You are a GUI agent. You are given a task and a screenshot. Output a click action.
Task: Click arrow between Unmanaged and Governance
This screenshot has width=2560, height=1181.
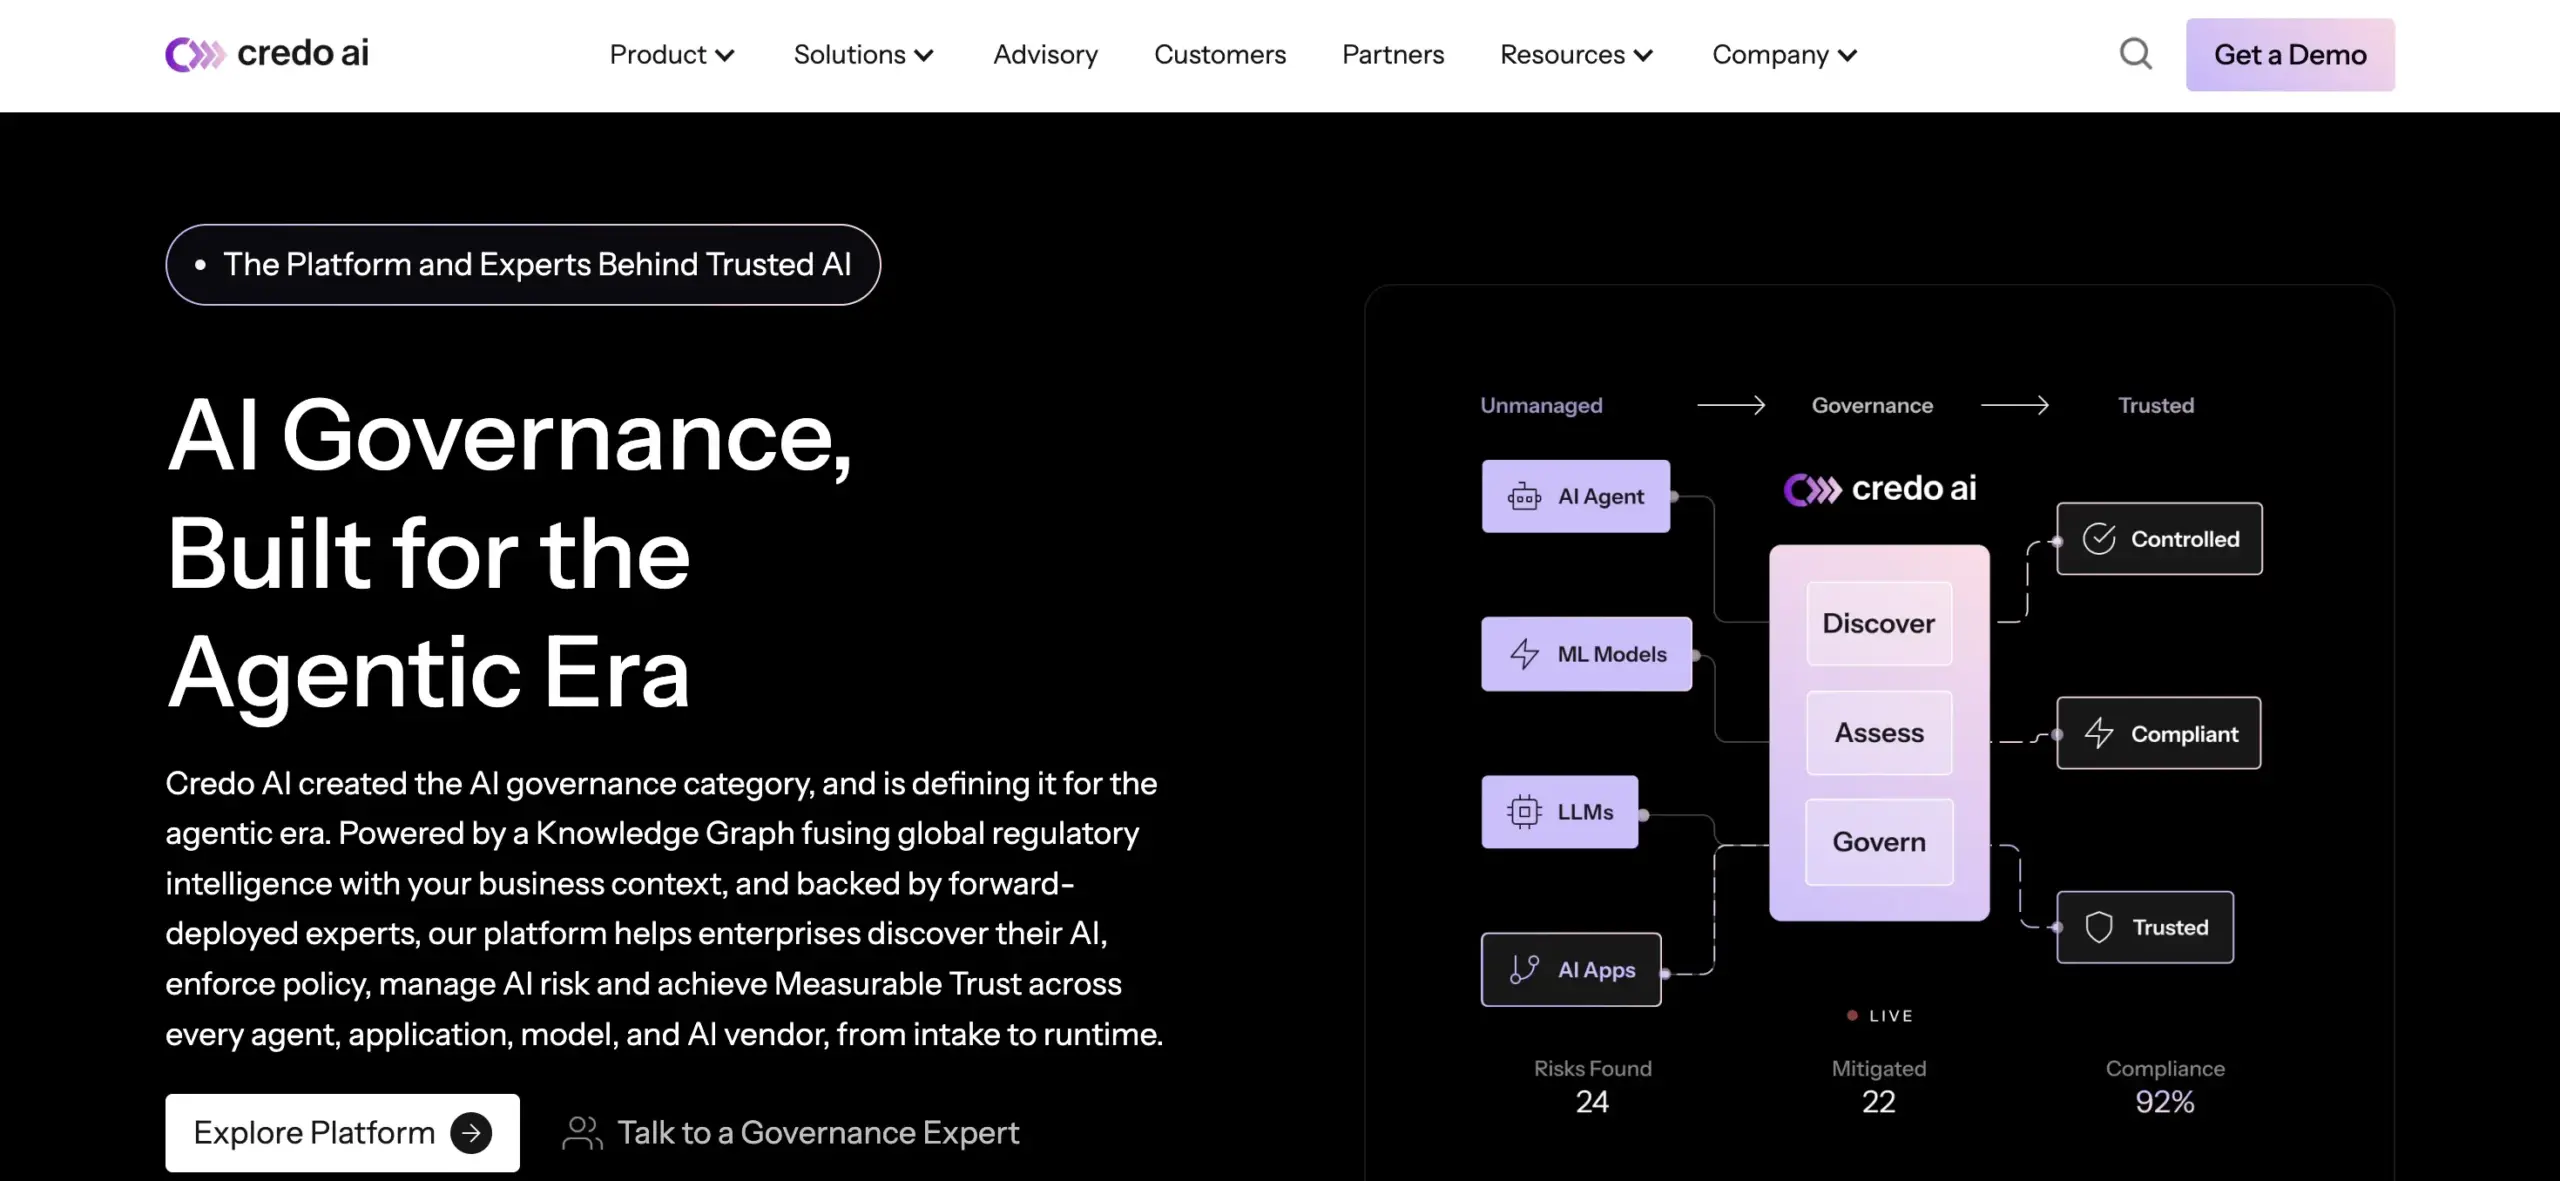coord(1731,405)
